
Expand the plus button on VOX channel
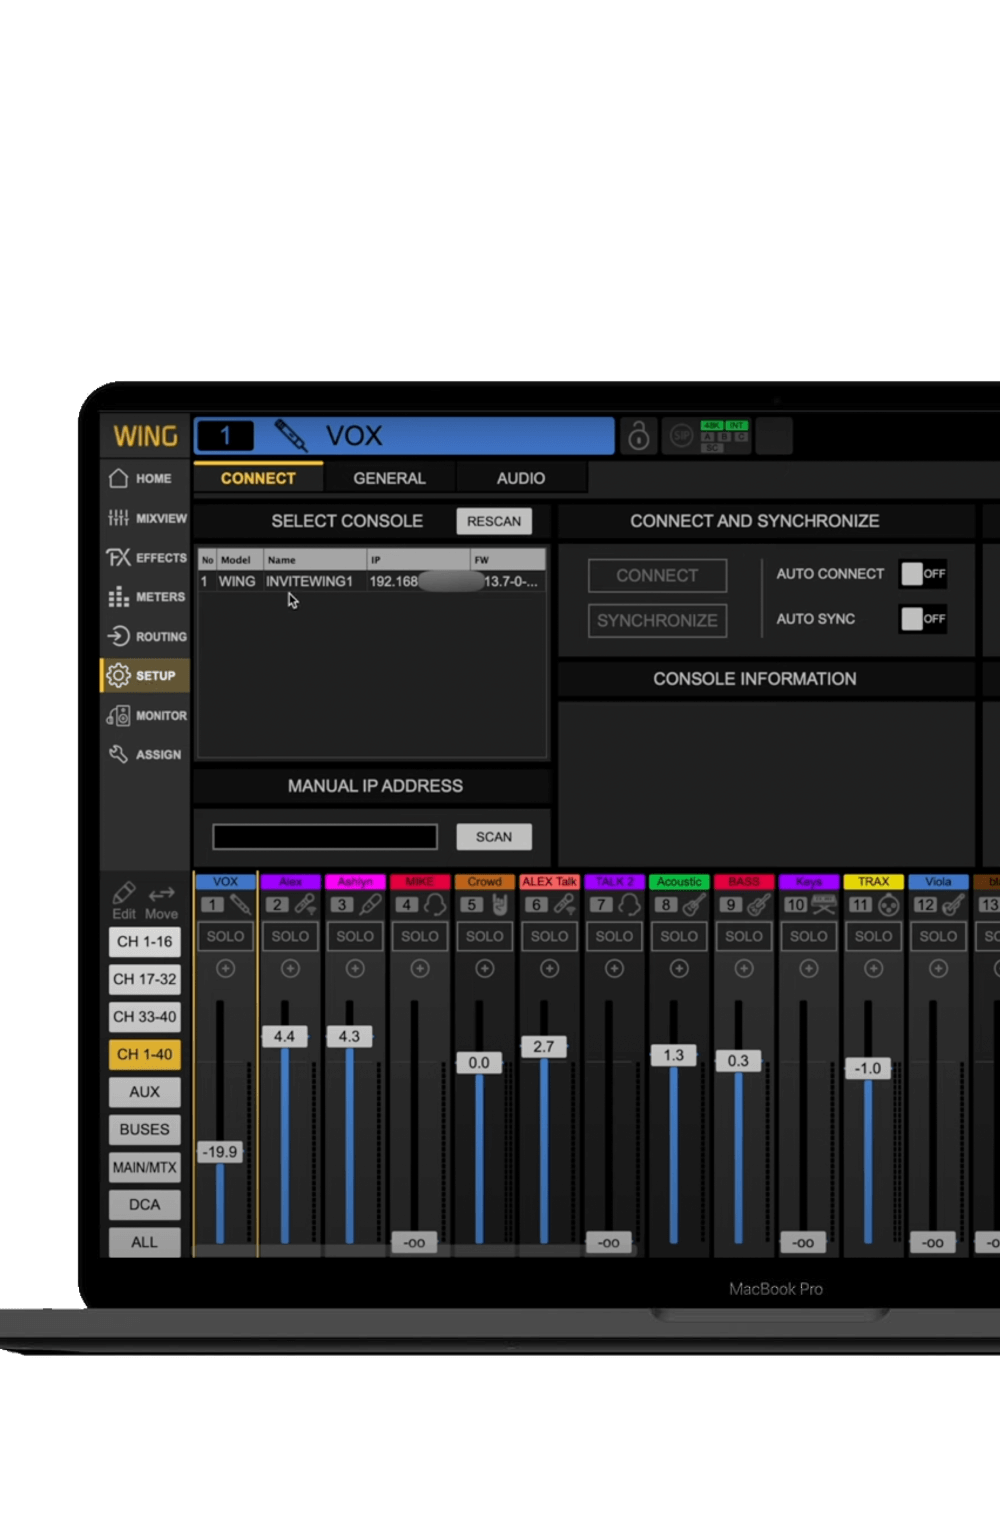click(226, 968)
